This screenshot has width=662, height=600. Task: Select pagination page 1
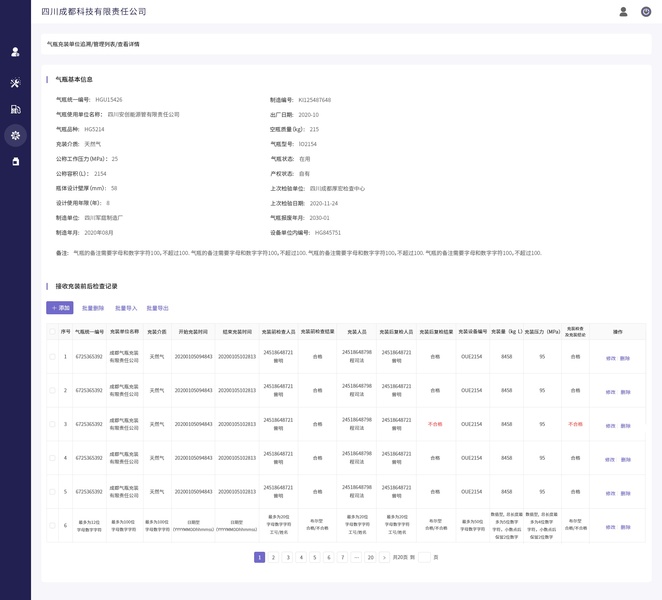[259, 557]
